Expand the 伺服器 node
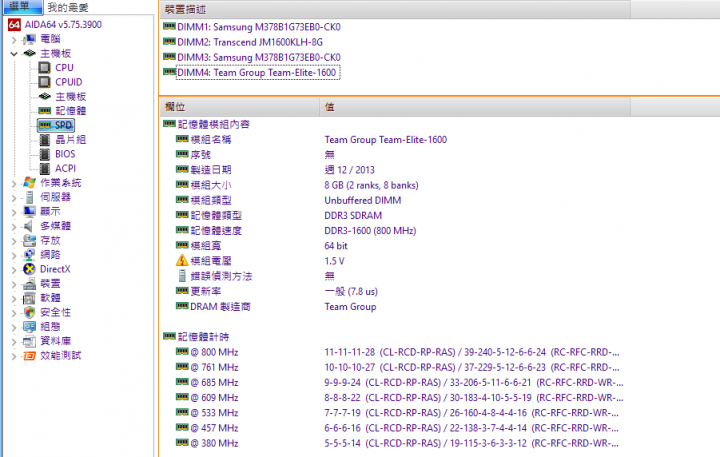 point(14,198)
